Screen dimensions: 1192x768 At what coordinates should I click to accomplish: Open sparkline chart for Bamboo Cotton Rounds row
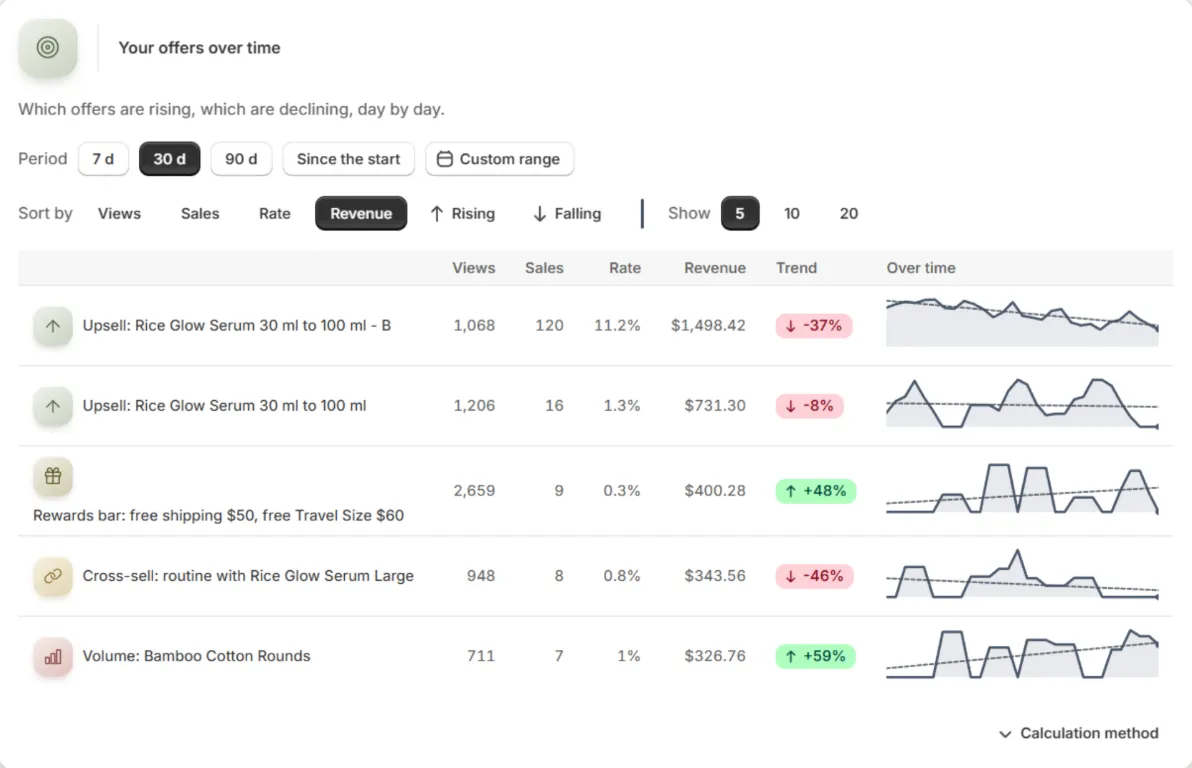point(1022,654)
